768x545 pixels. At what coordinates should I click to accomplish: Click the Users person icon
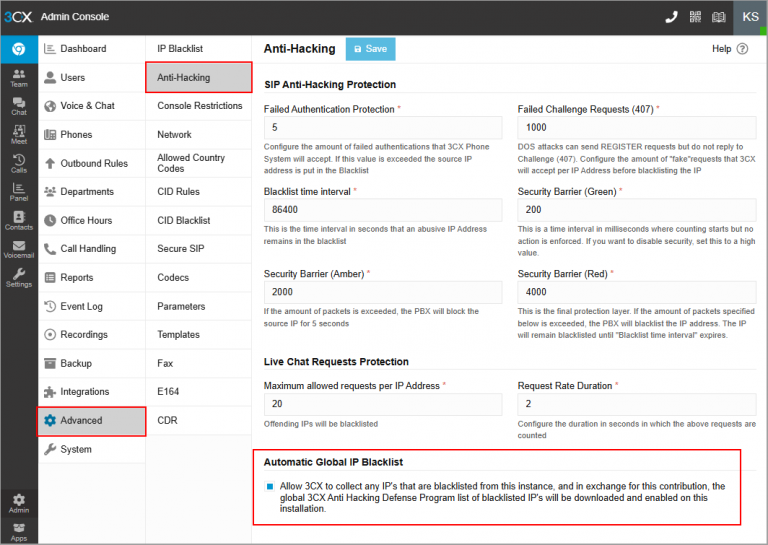(49, 77)
